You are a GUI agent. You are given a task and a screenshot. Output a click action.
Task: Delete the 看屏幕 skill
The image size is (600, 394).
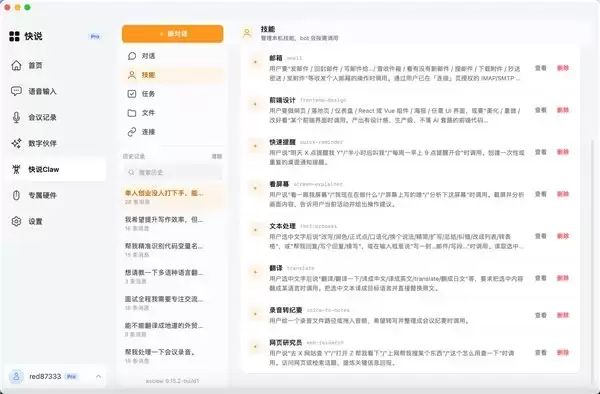[562, 194]
